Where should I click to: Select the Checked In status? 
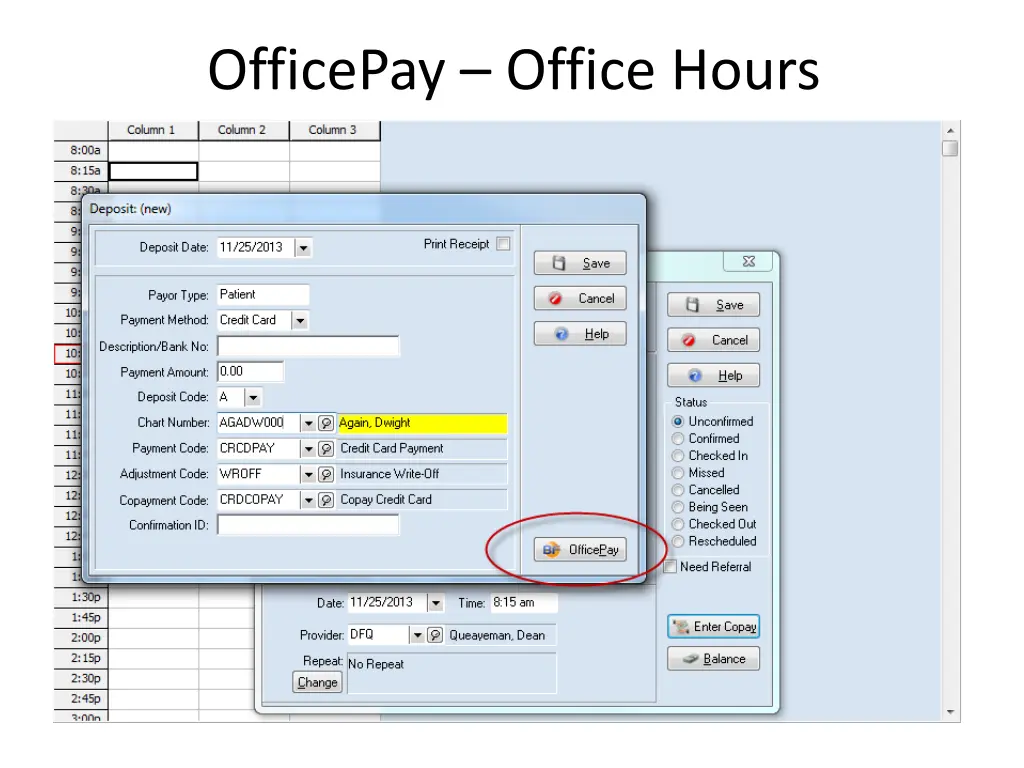[x=678, y=456]
